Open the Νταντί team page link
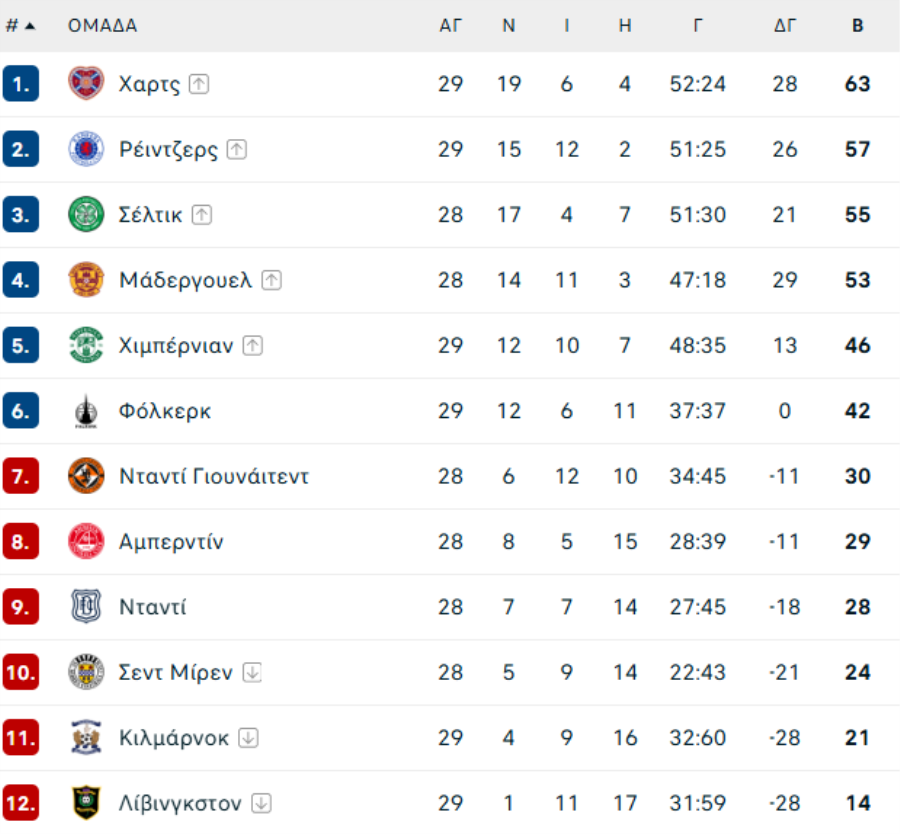The width and height of the screenshot is (900, 834). (x=152, y=607)
